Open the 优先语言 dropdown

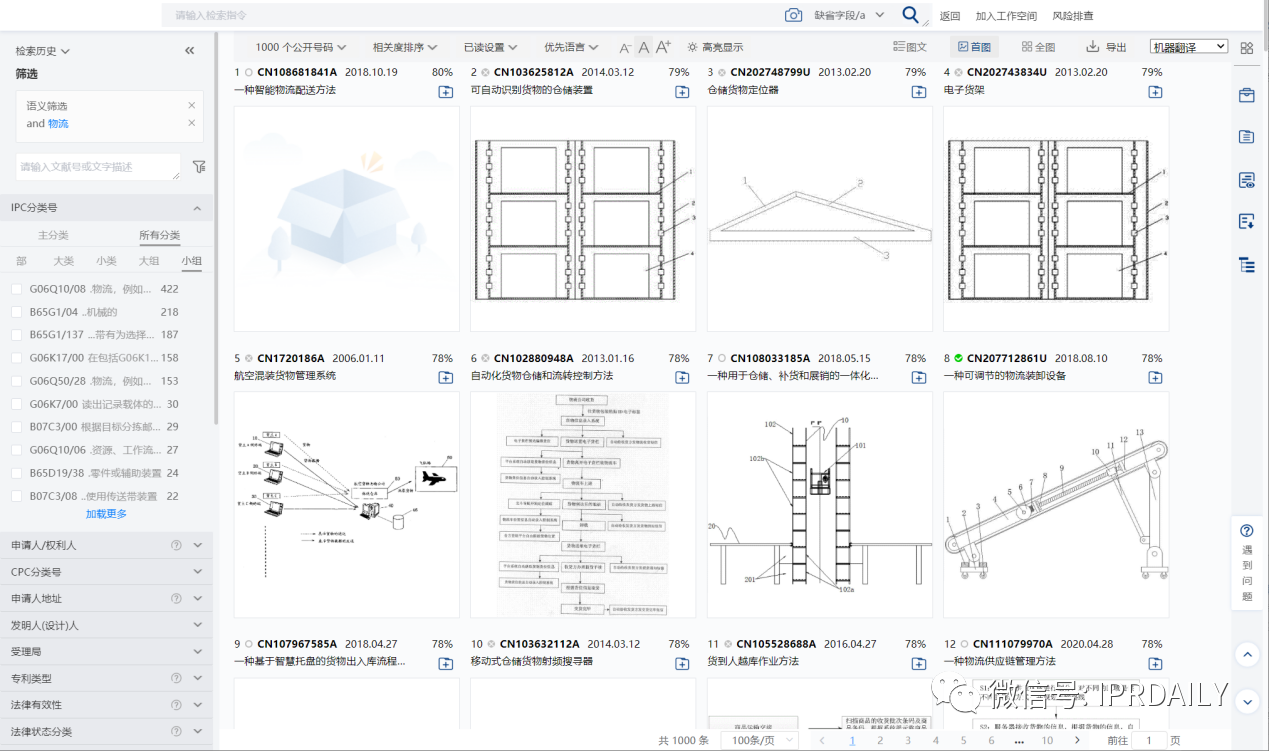(571, 47)
